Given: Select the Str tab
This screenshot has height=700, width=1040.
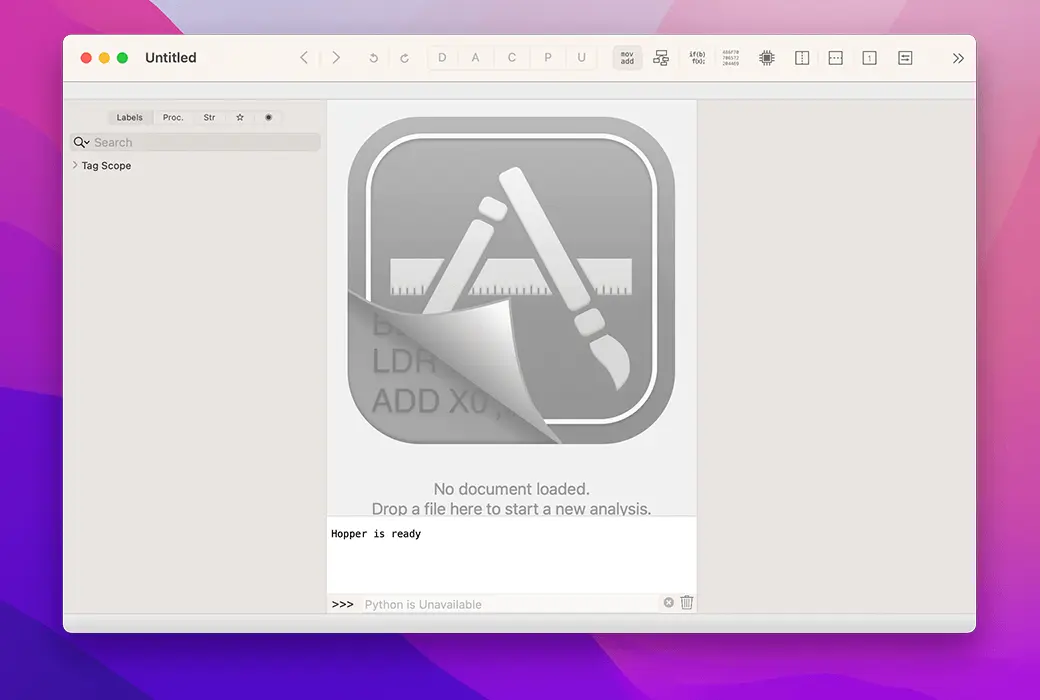Looking at the screenshot, I should [210, 117].
